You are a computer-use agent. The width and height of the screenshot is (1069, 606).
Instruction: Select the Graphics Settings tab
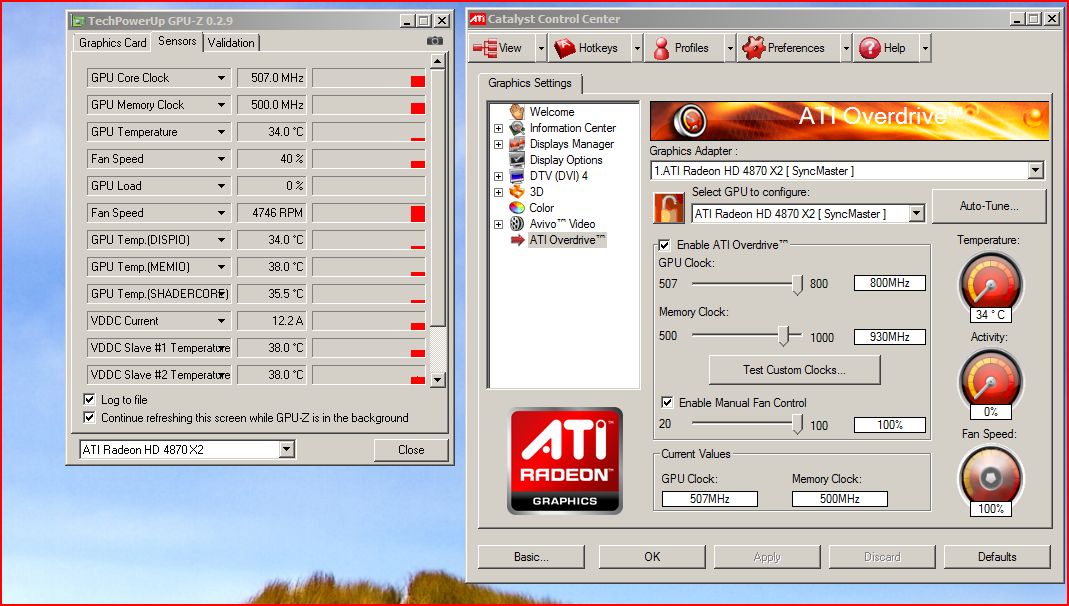(x=530, y=83)
